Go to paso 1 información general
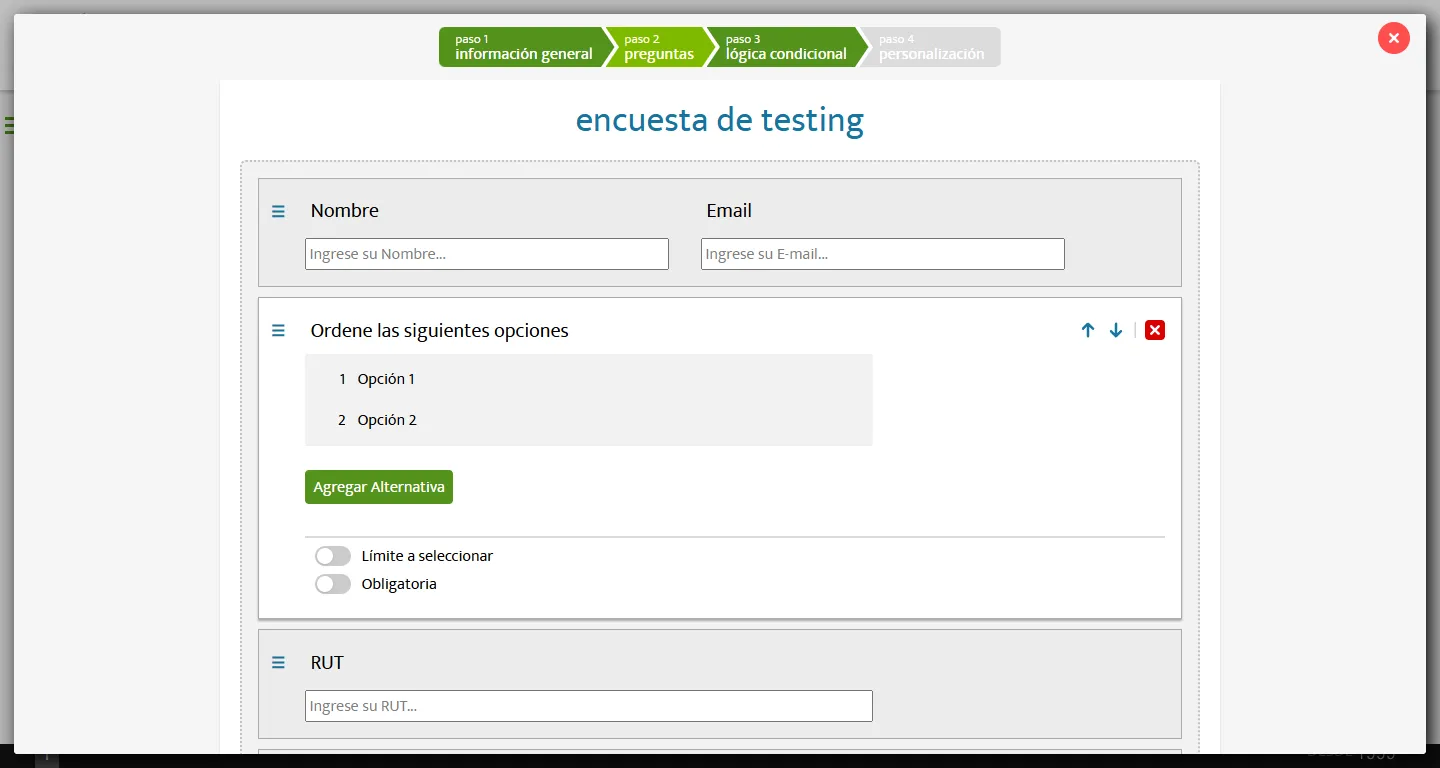Image resolution: width=1440 pixels, height=768 pixels. coord(522,46)
